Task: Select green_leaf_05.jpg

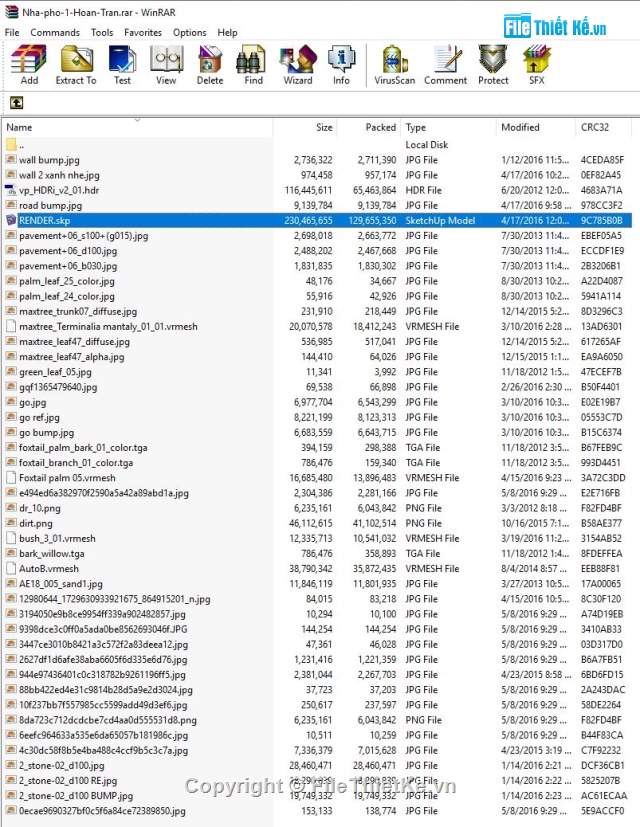Action: click(55, 372)
